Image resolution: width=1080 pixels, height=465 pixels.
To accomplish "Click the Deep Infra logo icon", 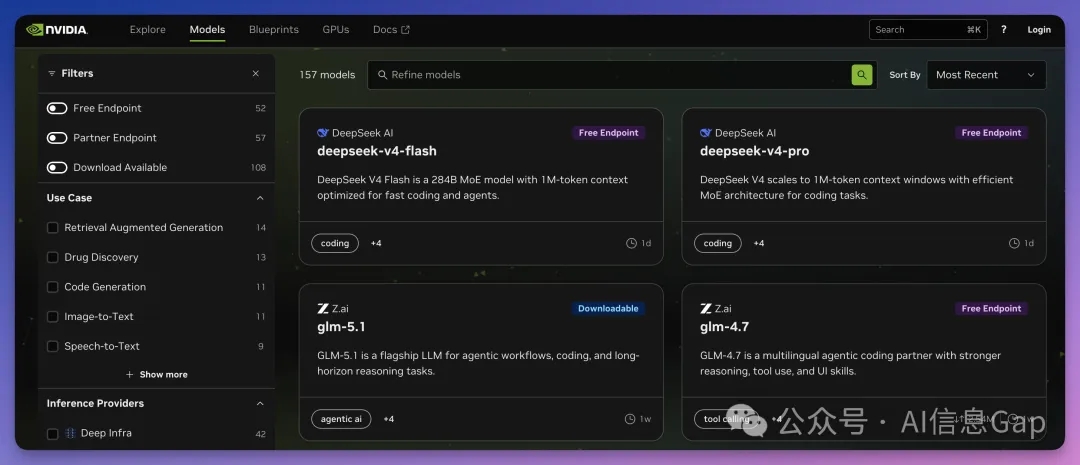I will pyautogui.click(x=70, y=433).
